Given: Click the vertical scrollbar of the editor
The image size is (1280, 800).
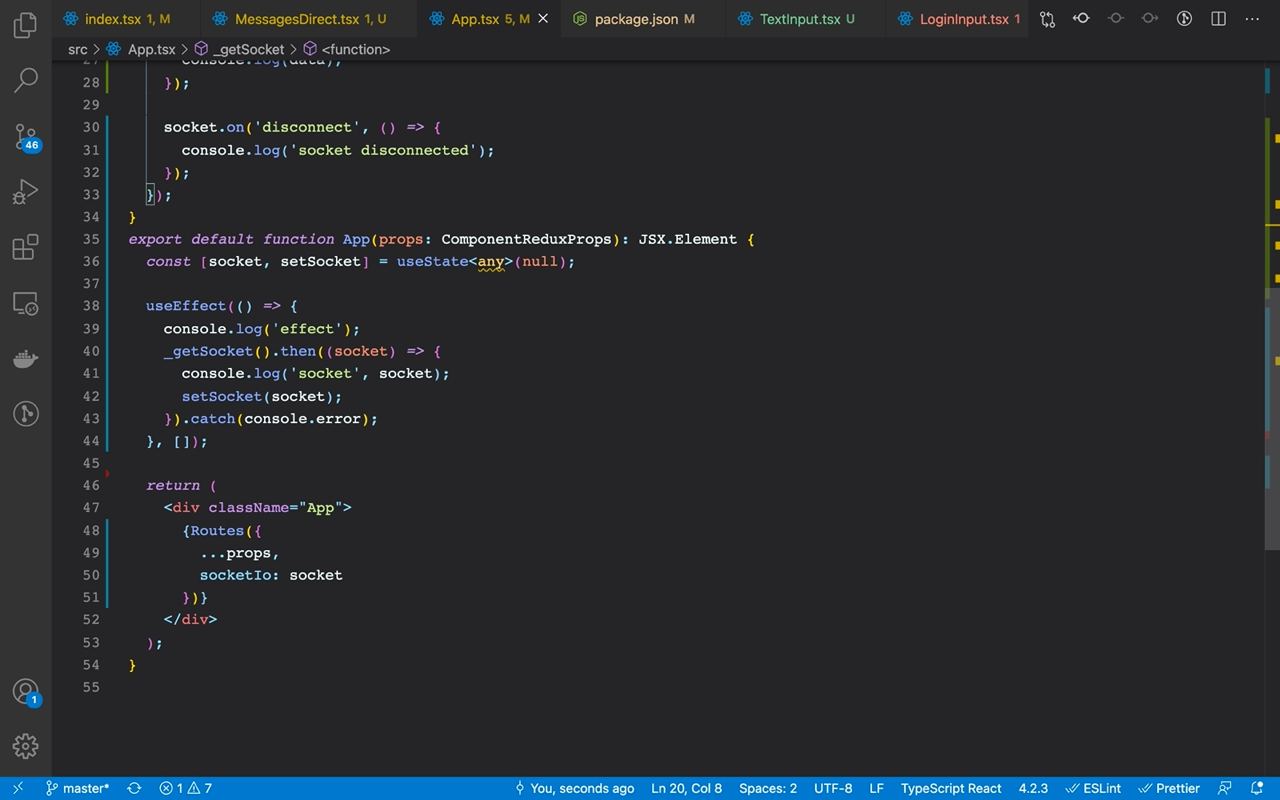Looking at the screenshot, I should coord(1272,420).
